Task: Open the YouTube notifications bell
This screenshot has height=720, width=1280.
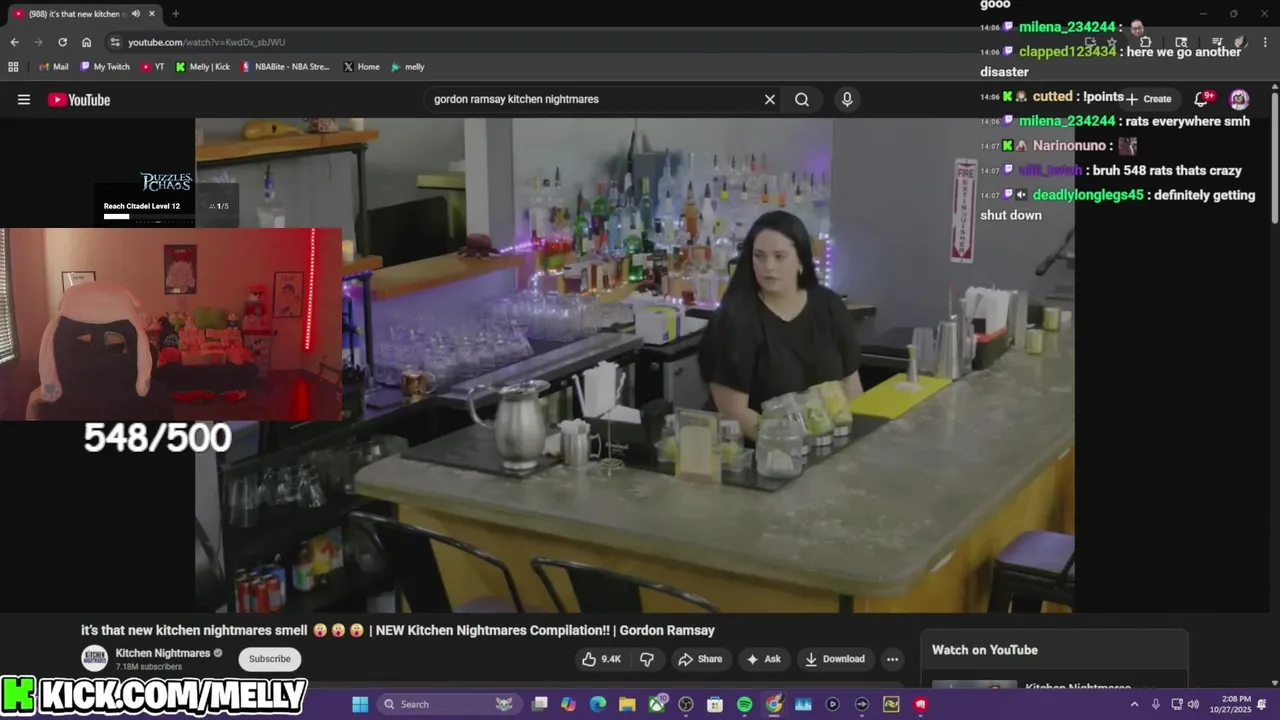Action: pyautogui.click(x=1203, y=98)
